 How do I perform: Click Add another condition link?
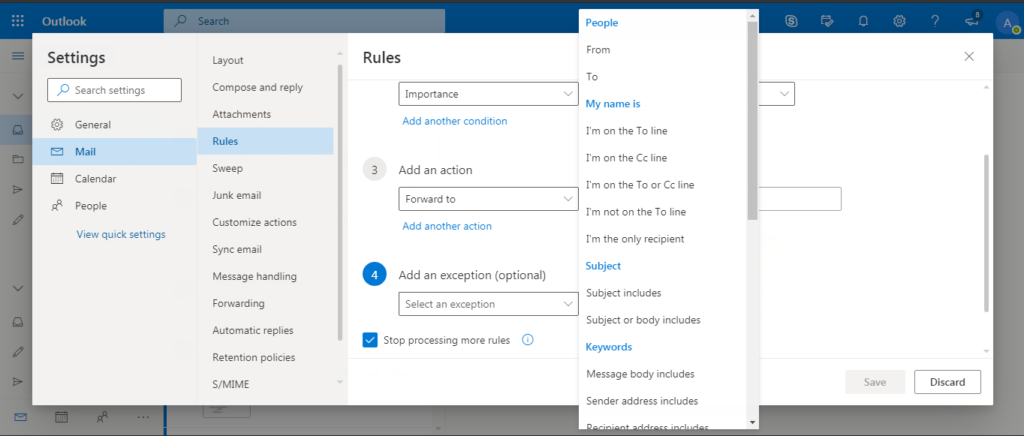455,121
